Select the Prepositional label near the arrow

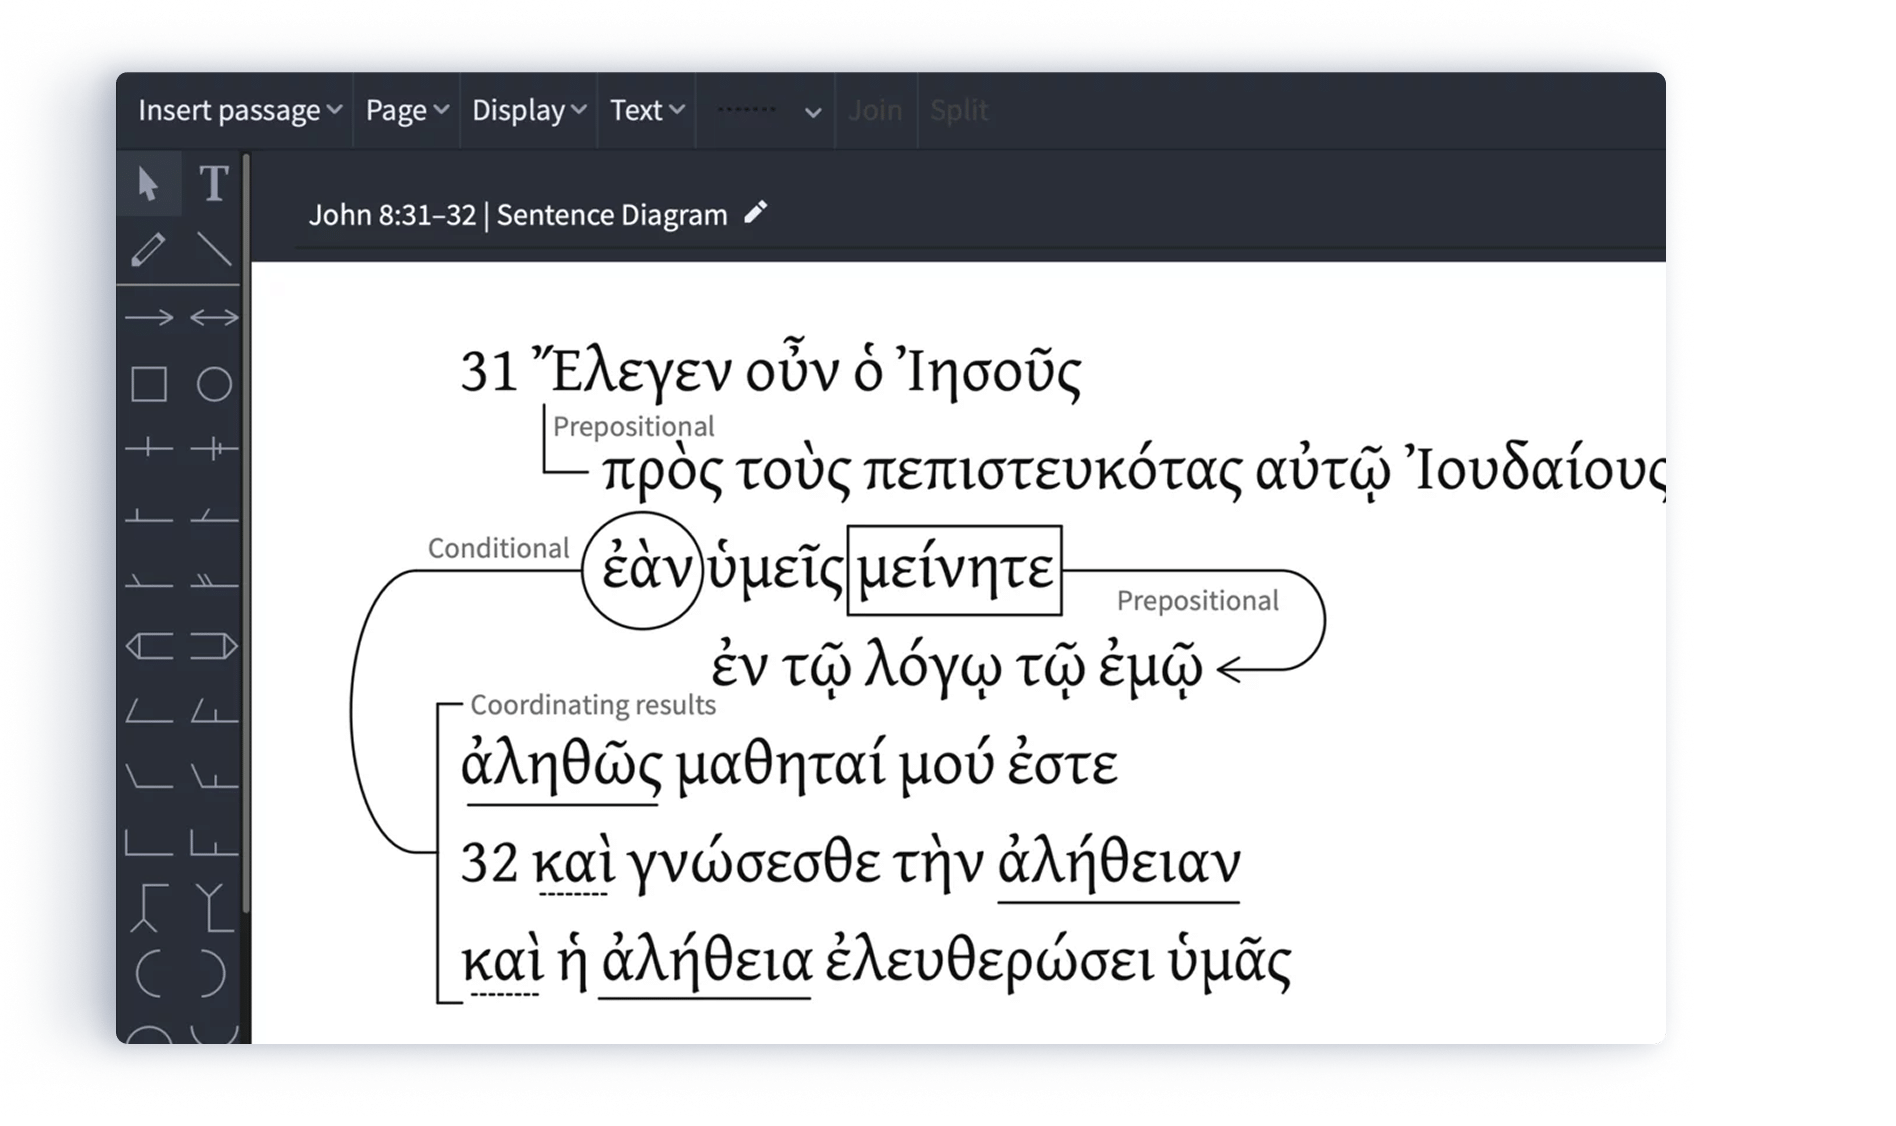(1197, 601)
